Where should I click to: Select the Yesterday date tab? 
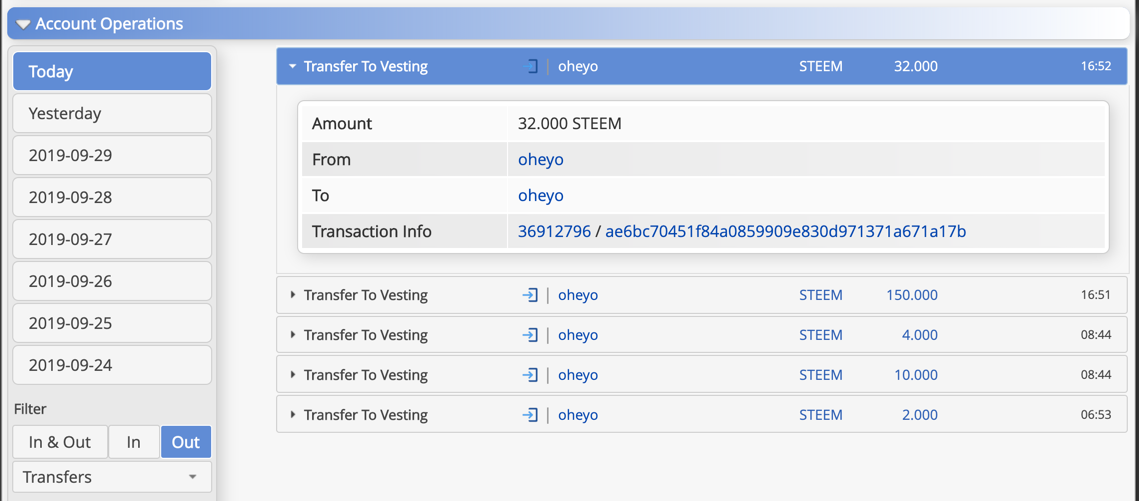click(112, 113)
